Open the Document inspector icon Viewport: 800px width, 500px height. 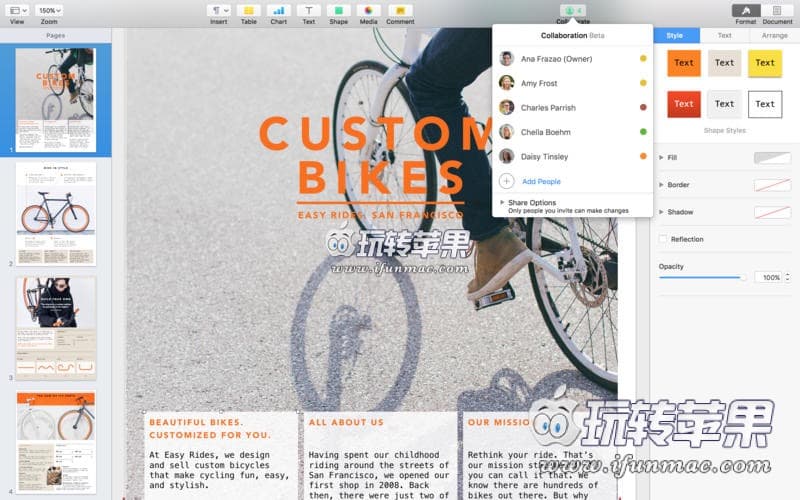click(x=777, y=10)
